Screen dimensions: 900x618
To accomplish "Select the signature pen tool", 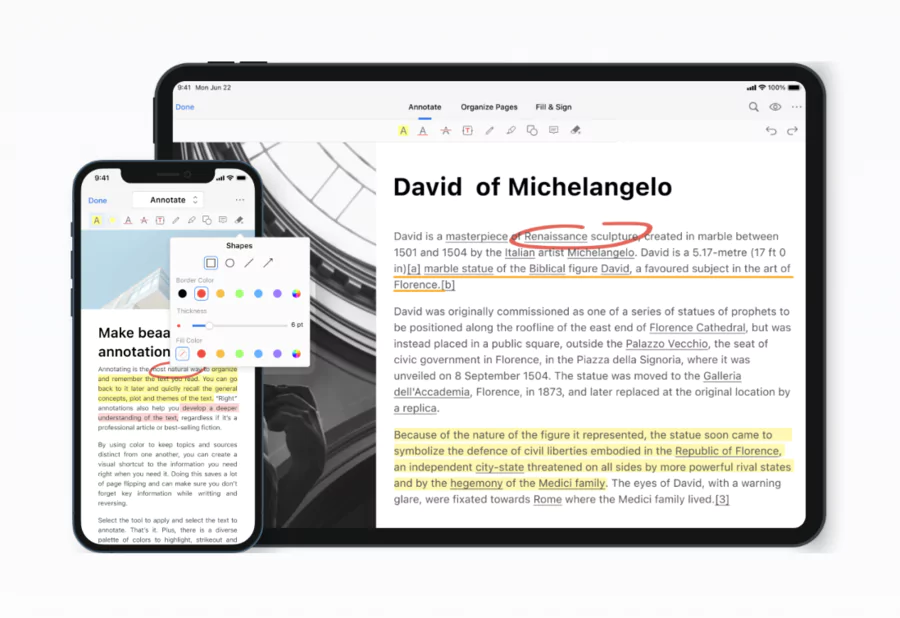I will click(511, 130).
